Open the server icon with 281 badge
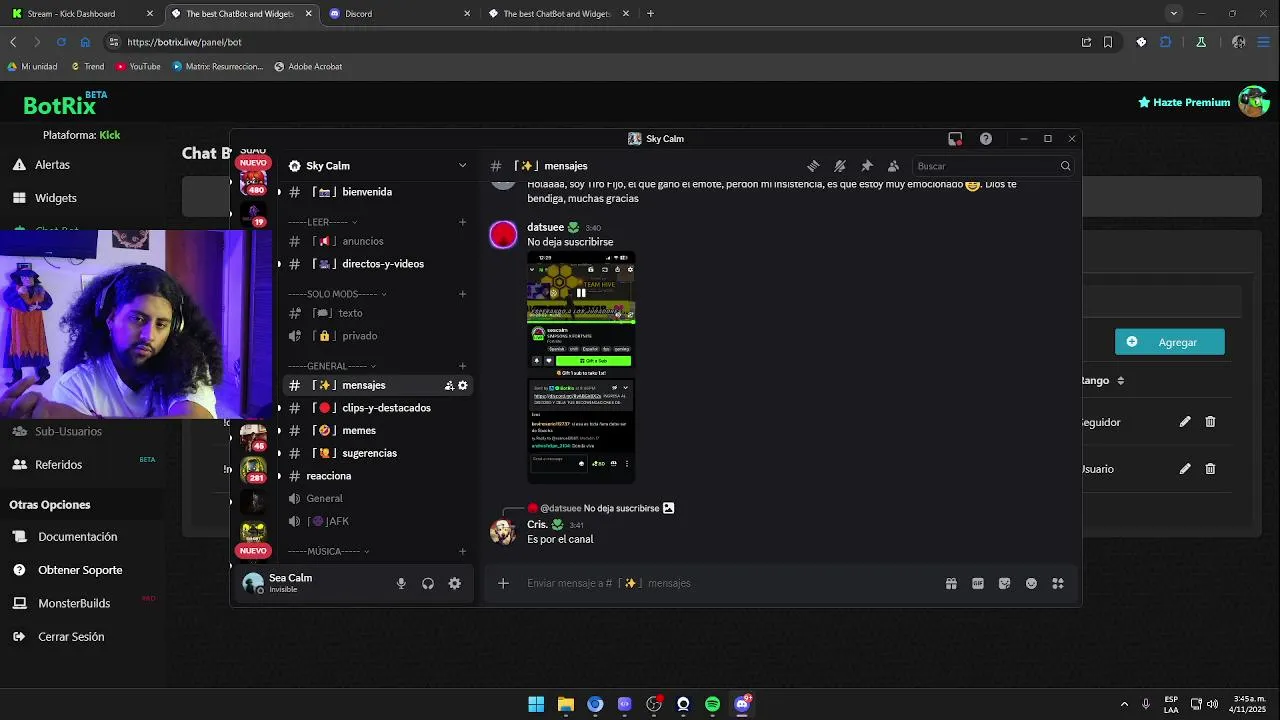The image size is (1280, 720). 253,469
